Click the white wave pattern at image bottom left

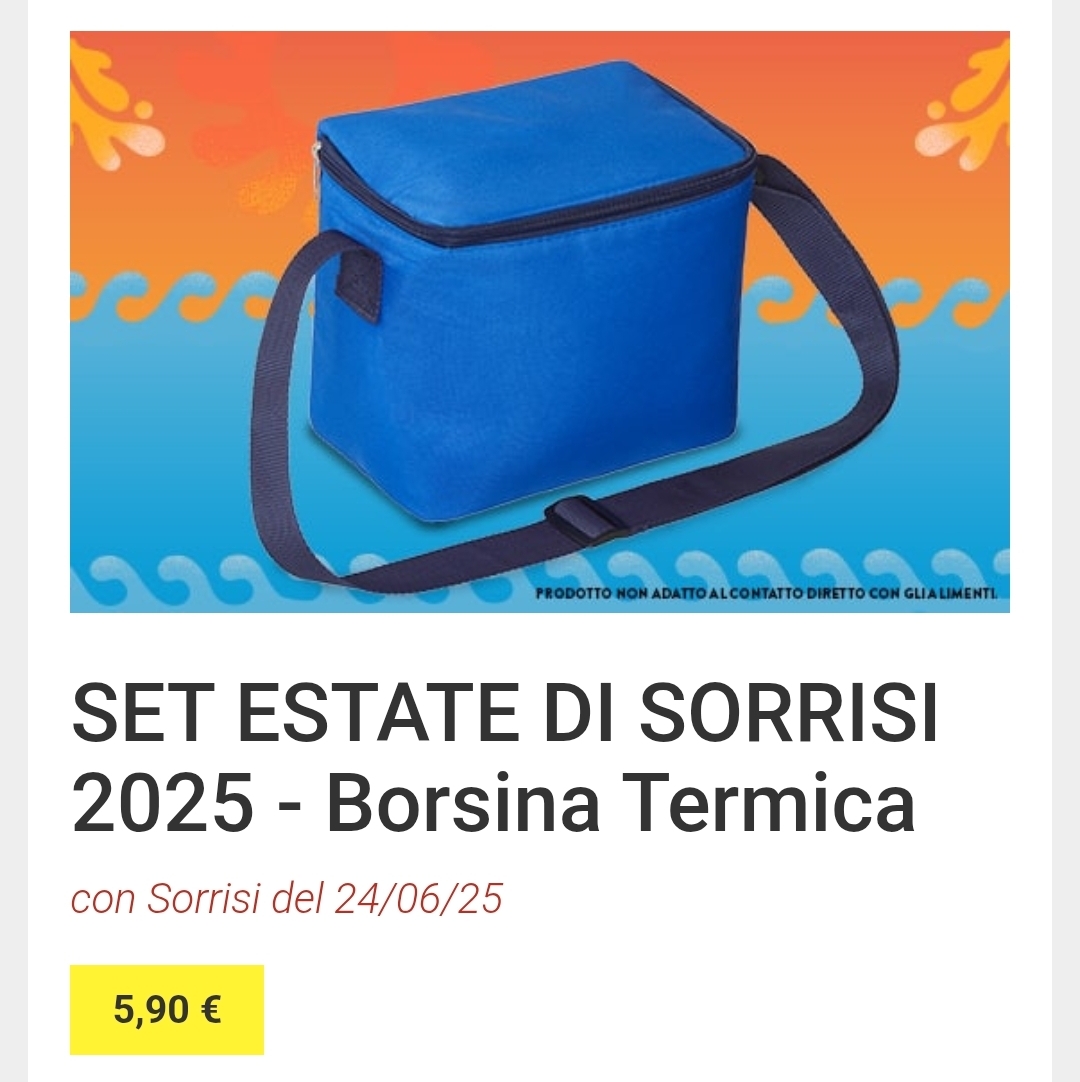(173, 578)
